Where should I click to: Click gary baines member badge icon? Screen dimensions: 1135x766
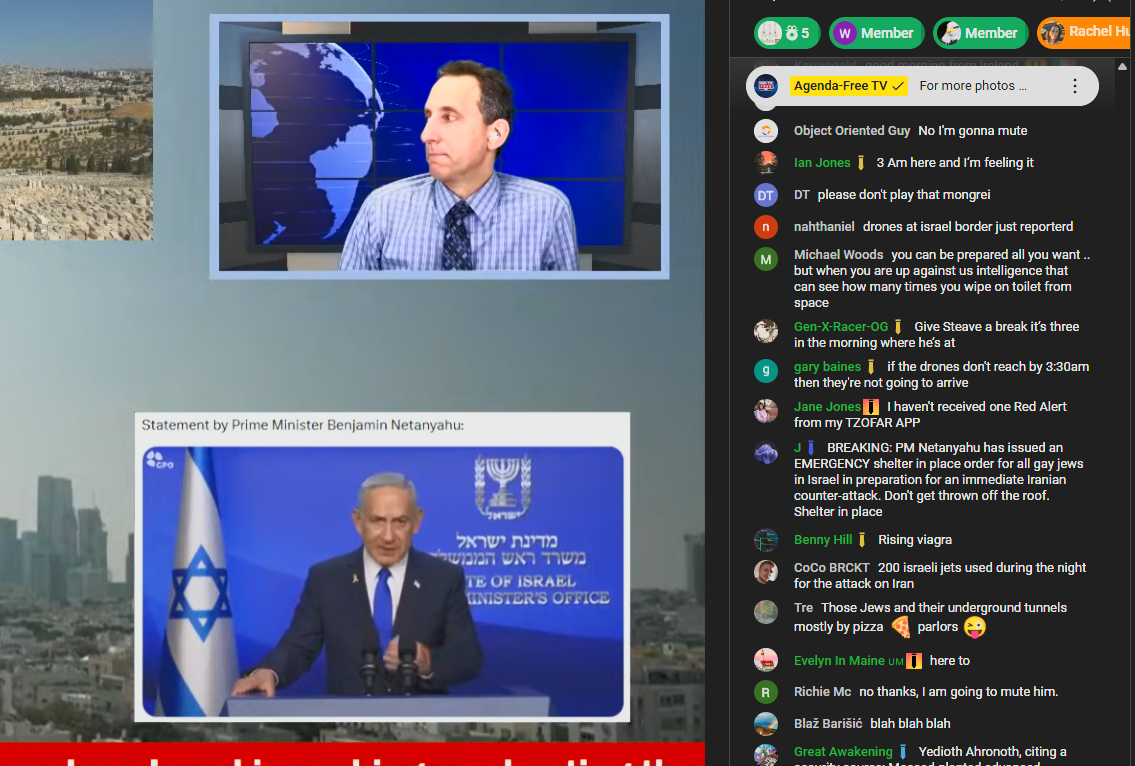871,366
